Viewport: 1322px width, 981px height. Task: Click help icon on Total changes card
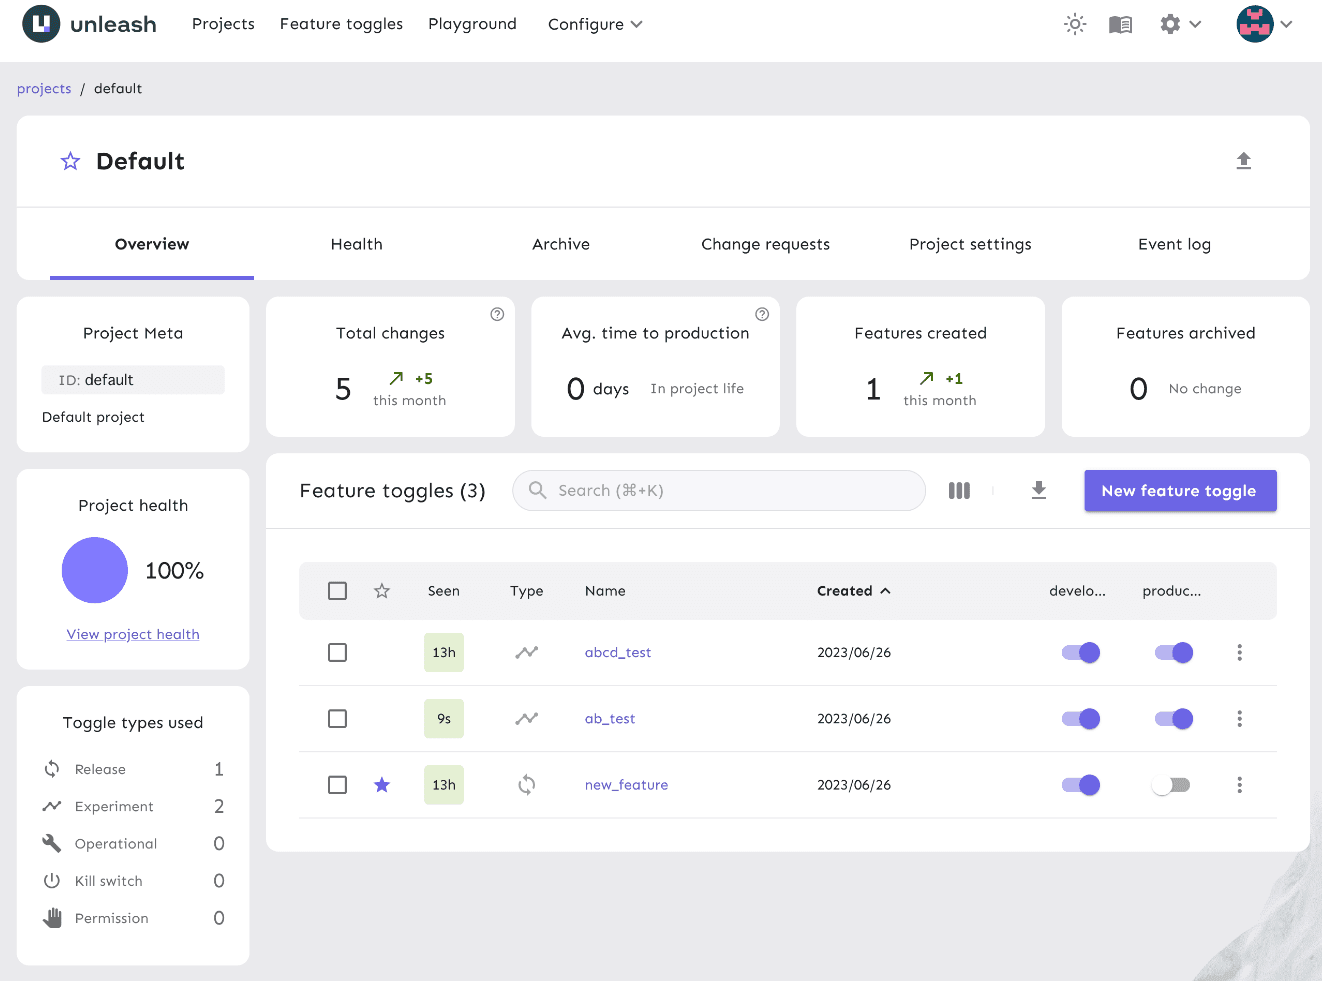[x=497, y=314]
